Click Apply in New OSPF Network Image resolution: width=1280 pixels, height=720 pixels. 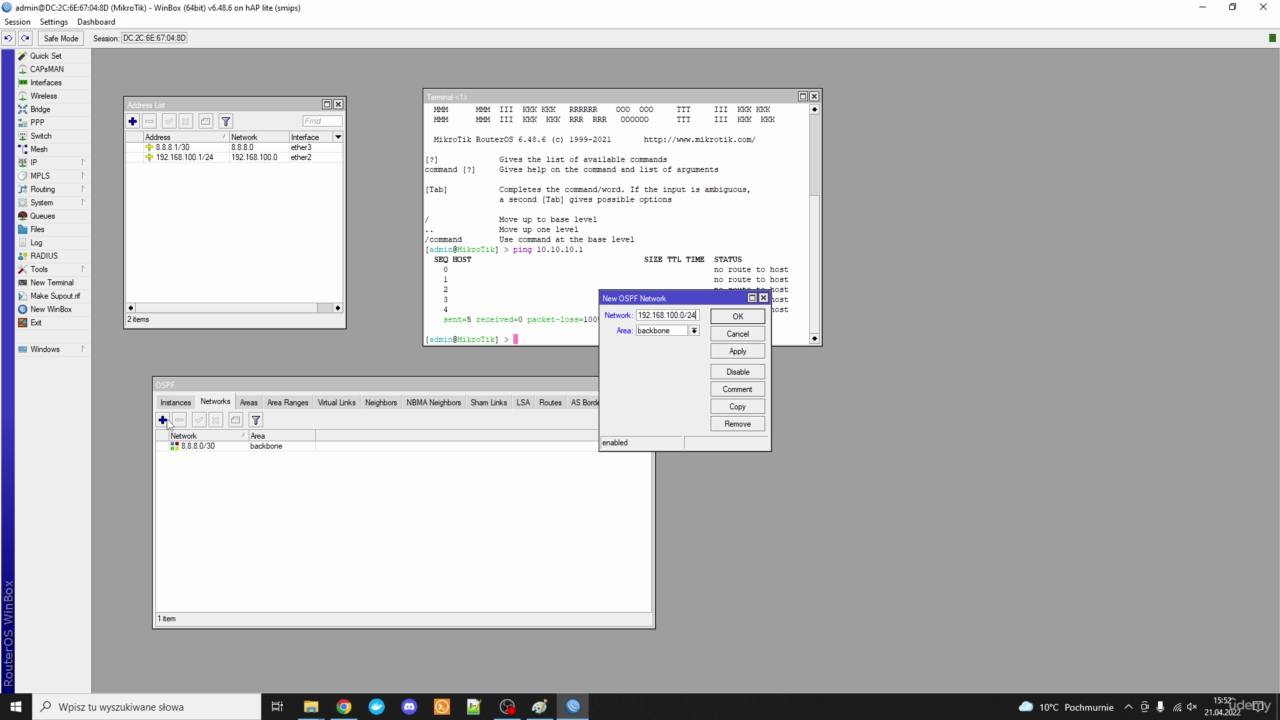[x=738, y=351]
